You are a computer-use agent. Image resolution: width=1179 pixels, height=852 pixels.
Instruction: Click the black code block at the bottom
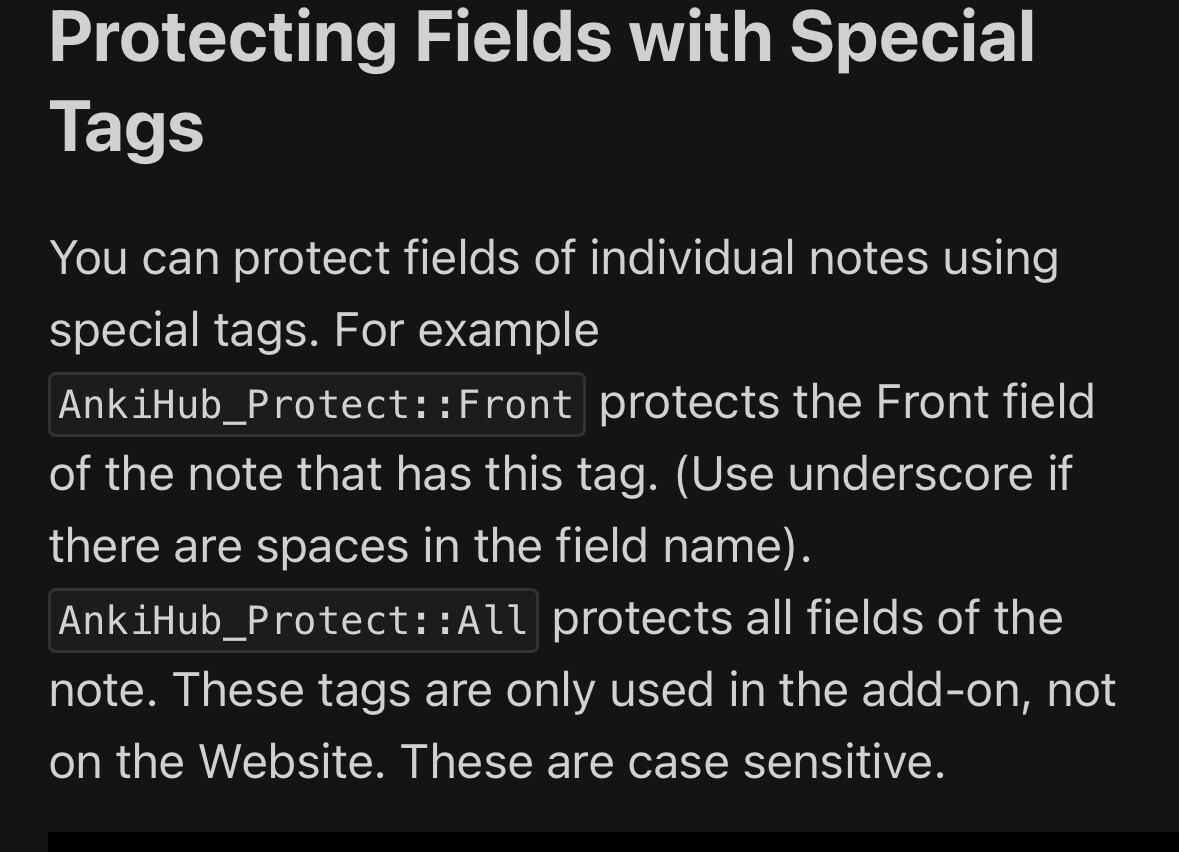pyautogui.click(x=614, y=841)
